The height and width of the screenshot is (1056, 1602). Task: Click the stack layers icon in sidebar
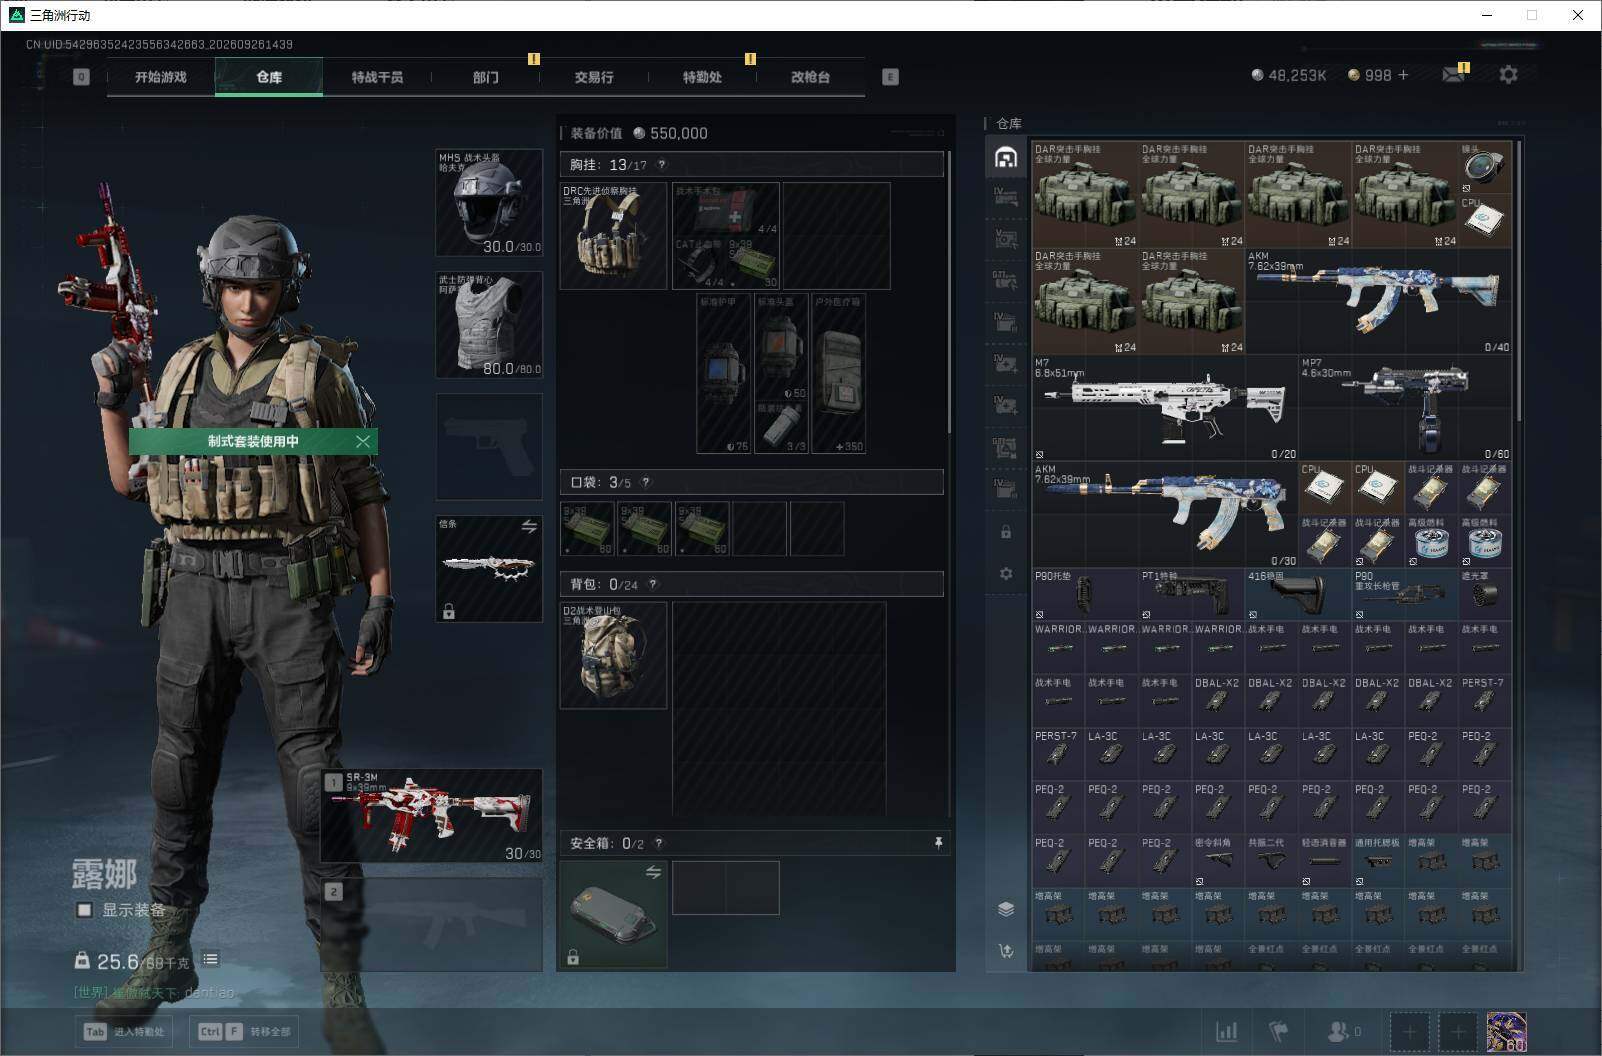pos(1006,909)
